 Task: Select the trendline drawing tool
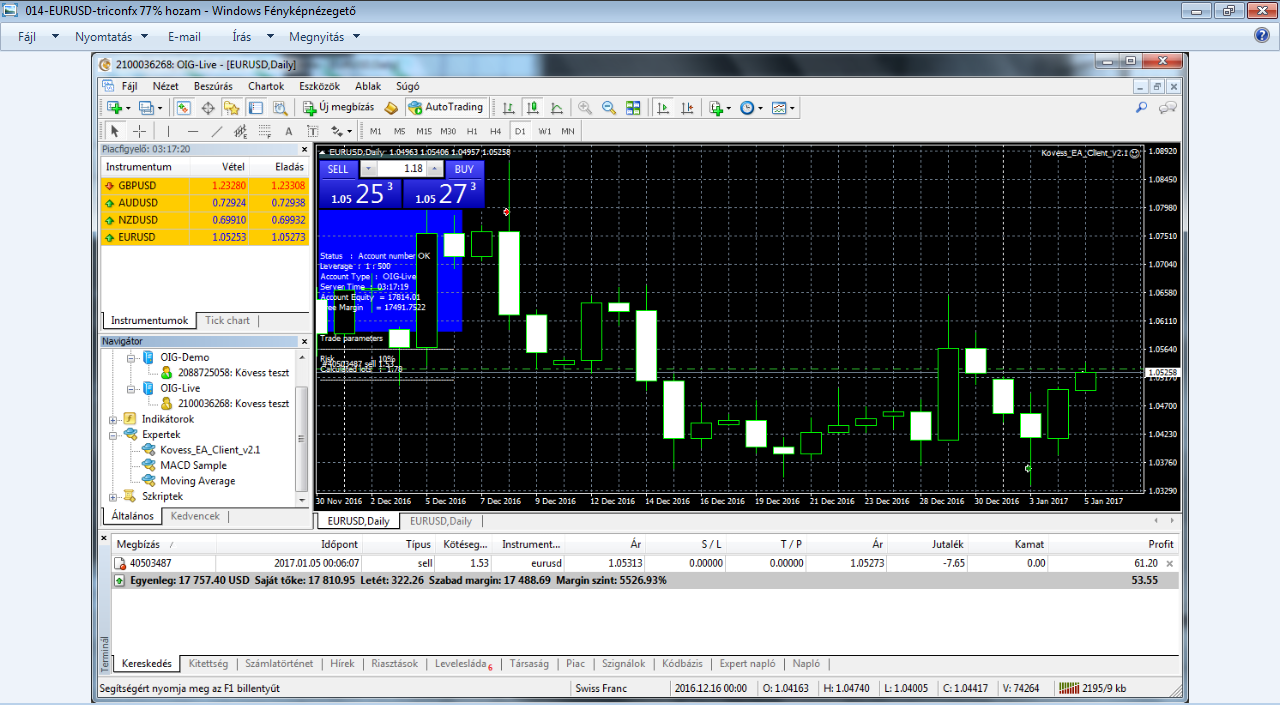pos(216,131)
